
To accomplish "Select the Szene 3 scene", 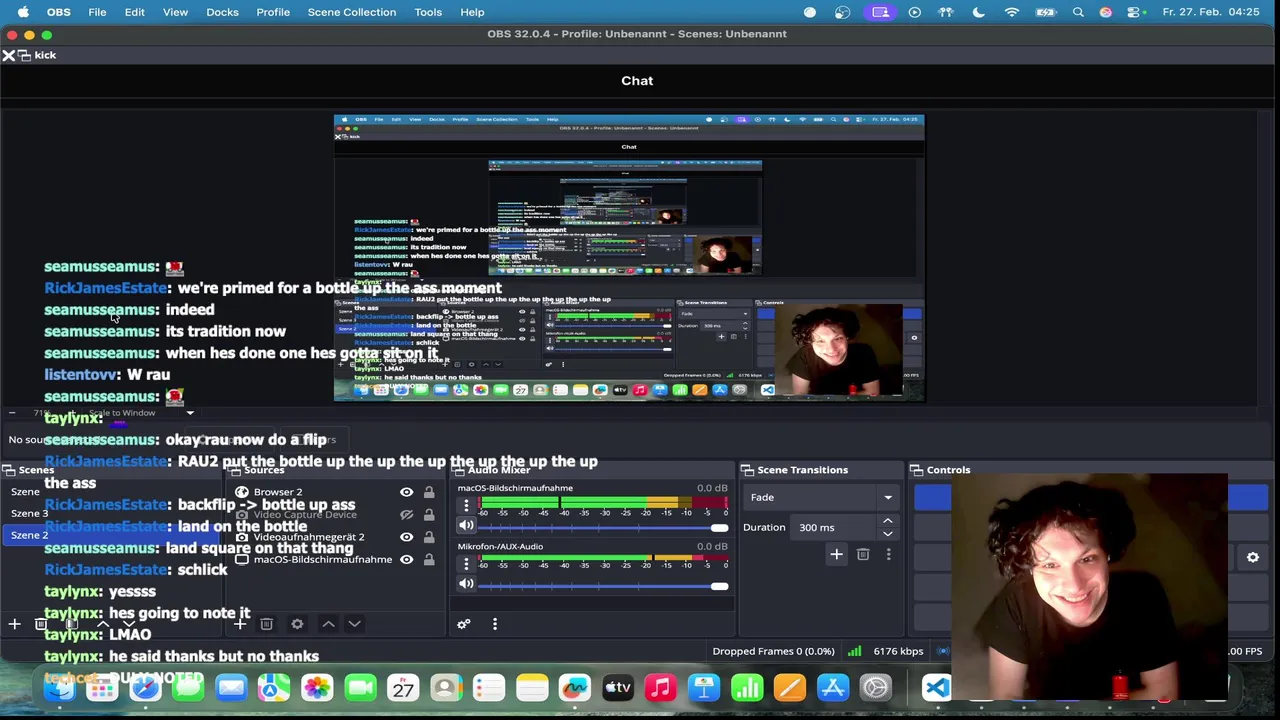I will (110, 513).
